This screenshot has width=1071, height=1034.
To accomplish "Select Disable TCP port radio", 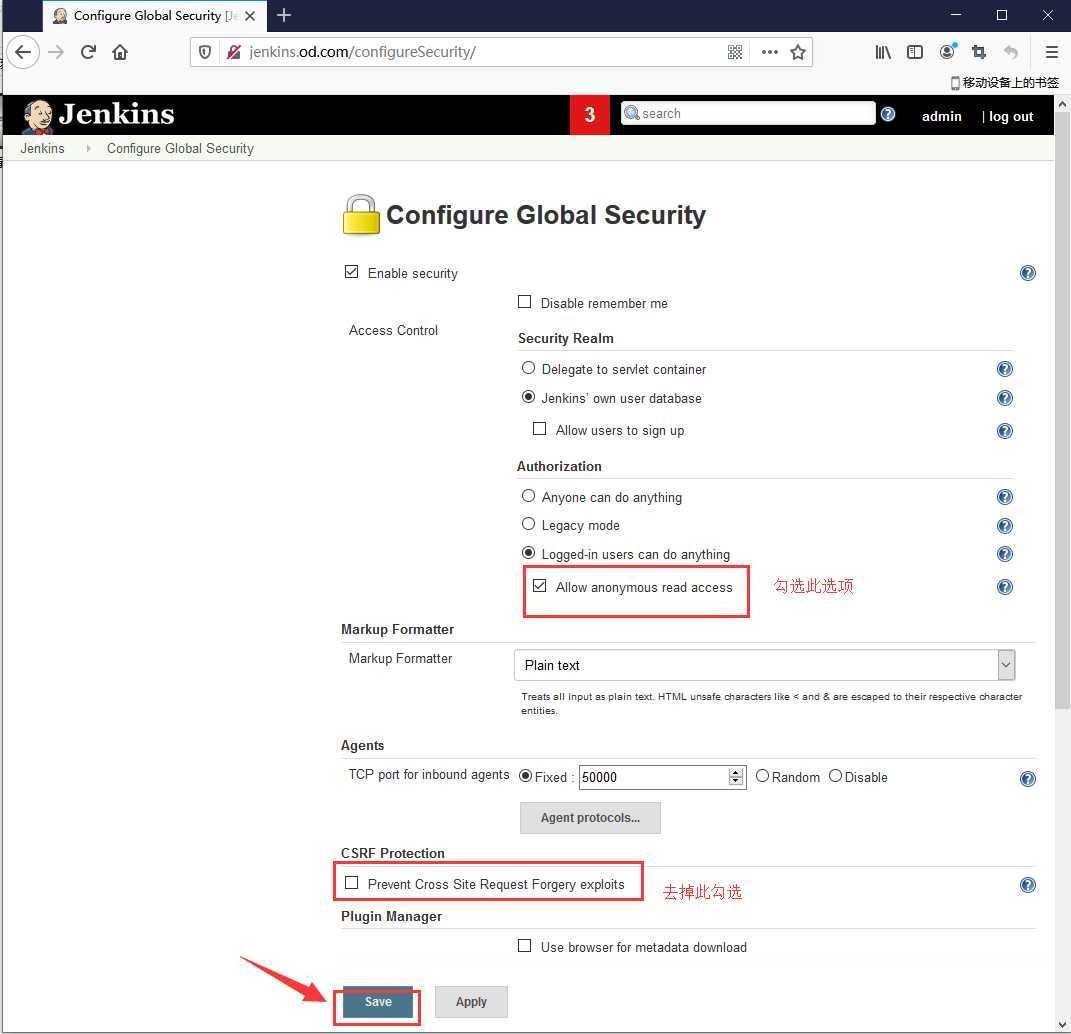I will click(835, 776).
